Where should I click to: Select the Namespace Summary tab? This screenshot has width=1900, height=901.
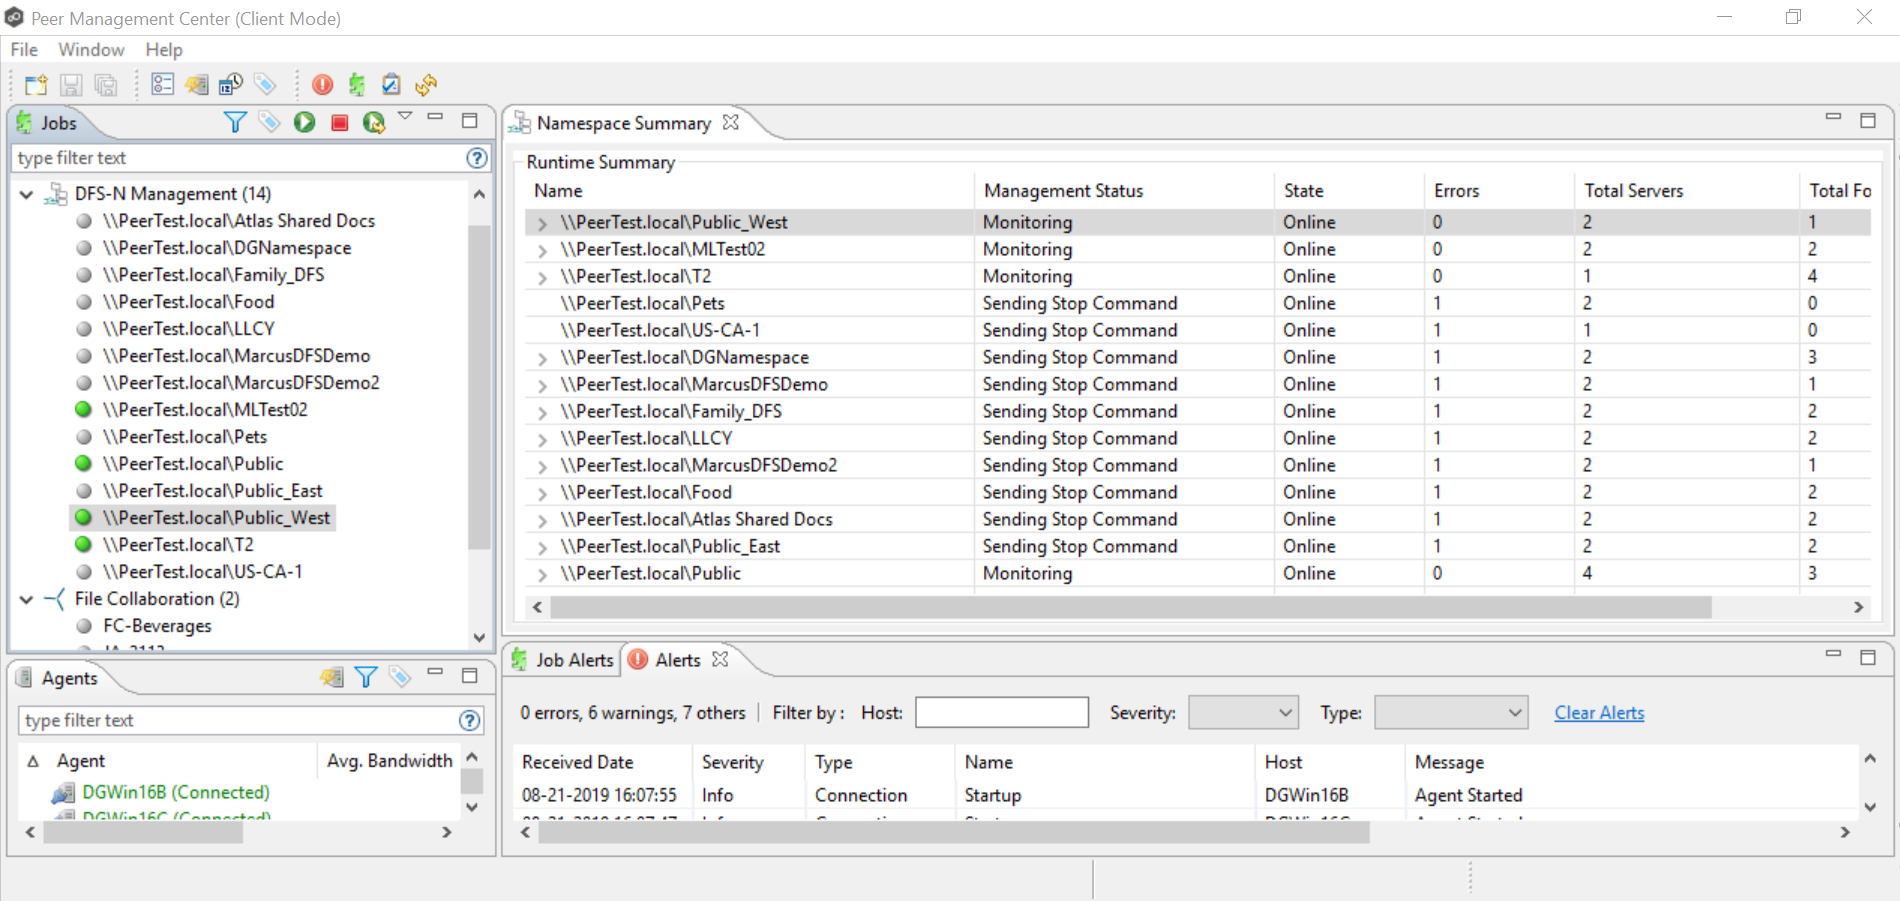click(624, 123)
